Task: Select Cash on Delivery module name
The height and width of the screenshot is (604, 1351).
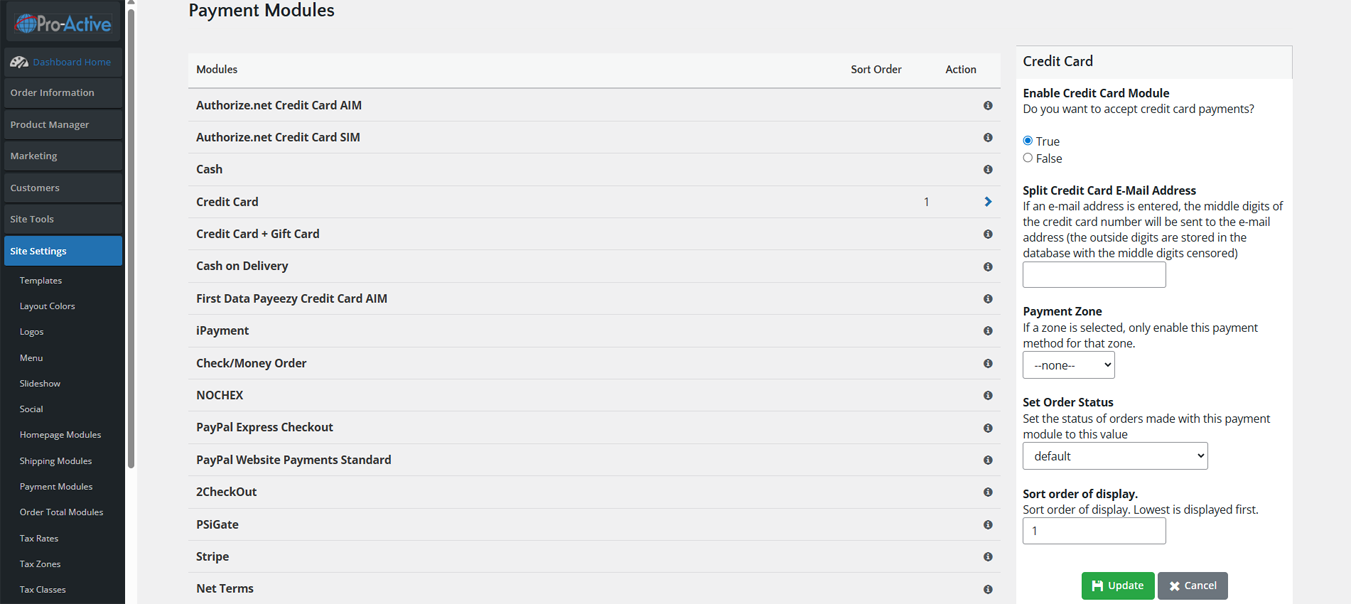Action: tap(242, 266)
